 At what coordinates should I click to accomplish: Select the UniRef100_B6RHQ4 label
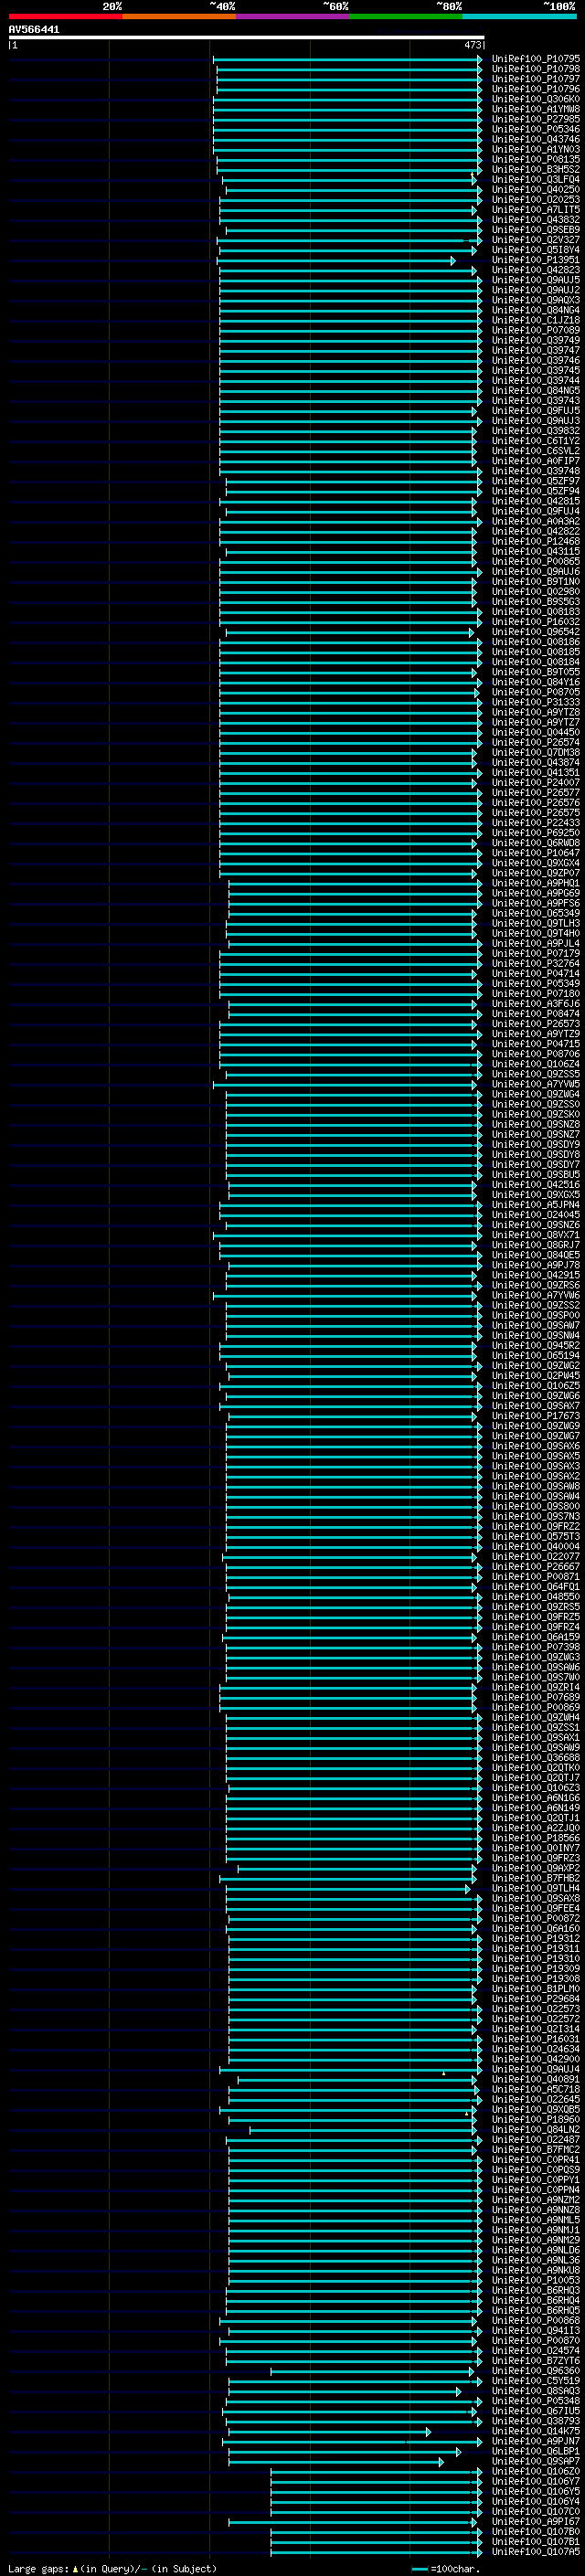coord(536,2300)
